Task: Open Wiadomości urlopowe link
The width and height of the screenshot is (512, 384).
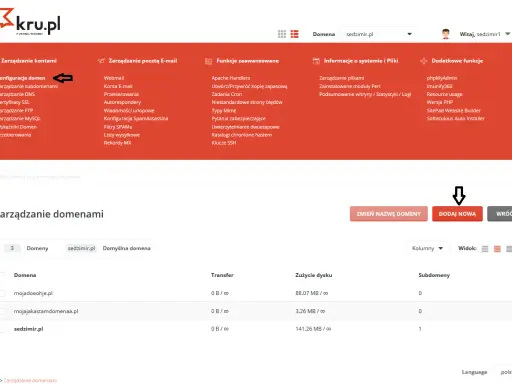Action: coord(129,110)
